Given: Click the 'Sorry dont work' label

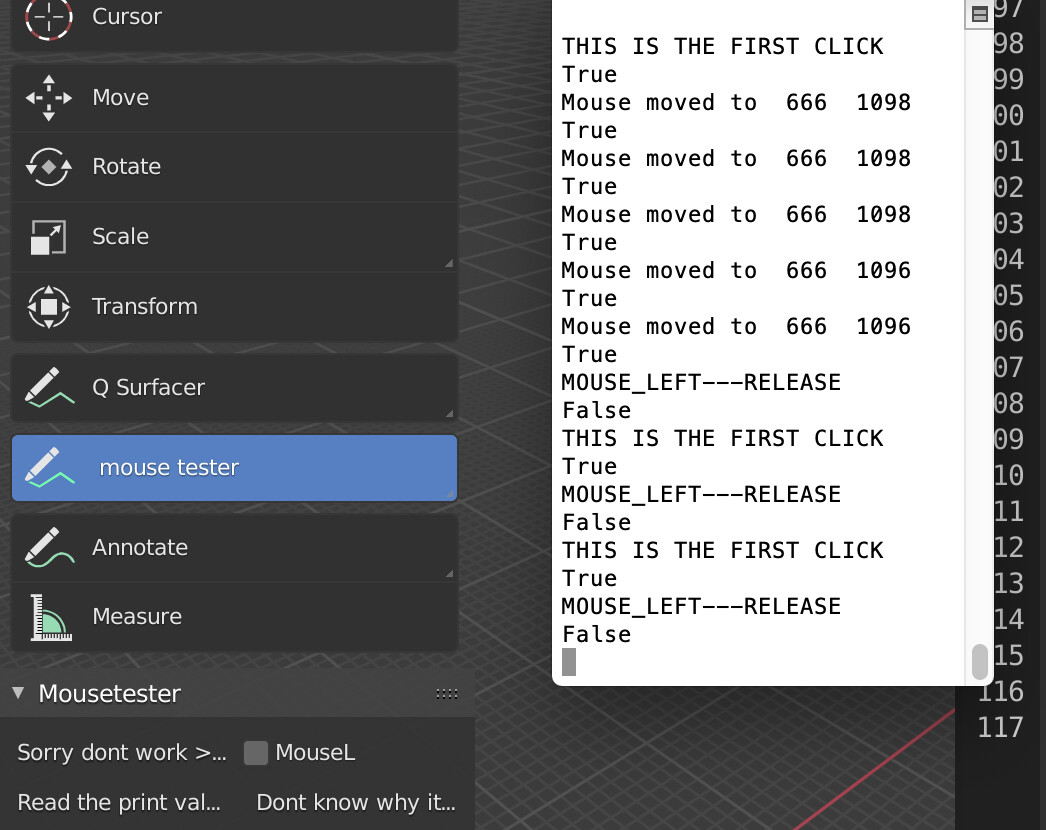Looking at the screenshot, I should point(122,753).
